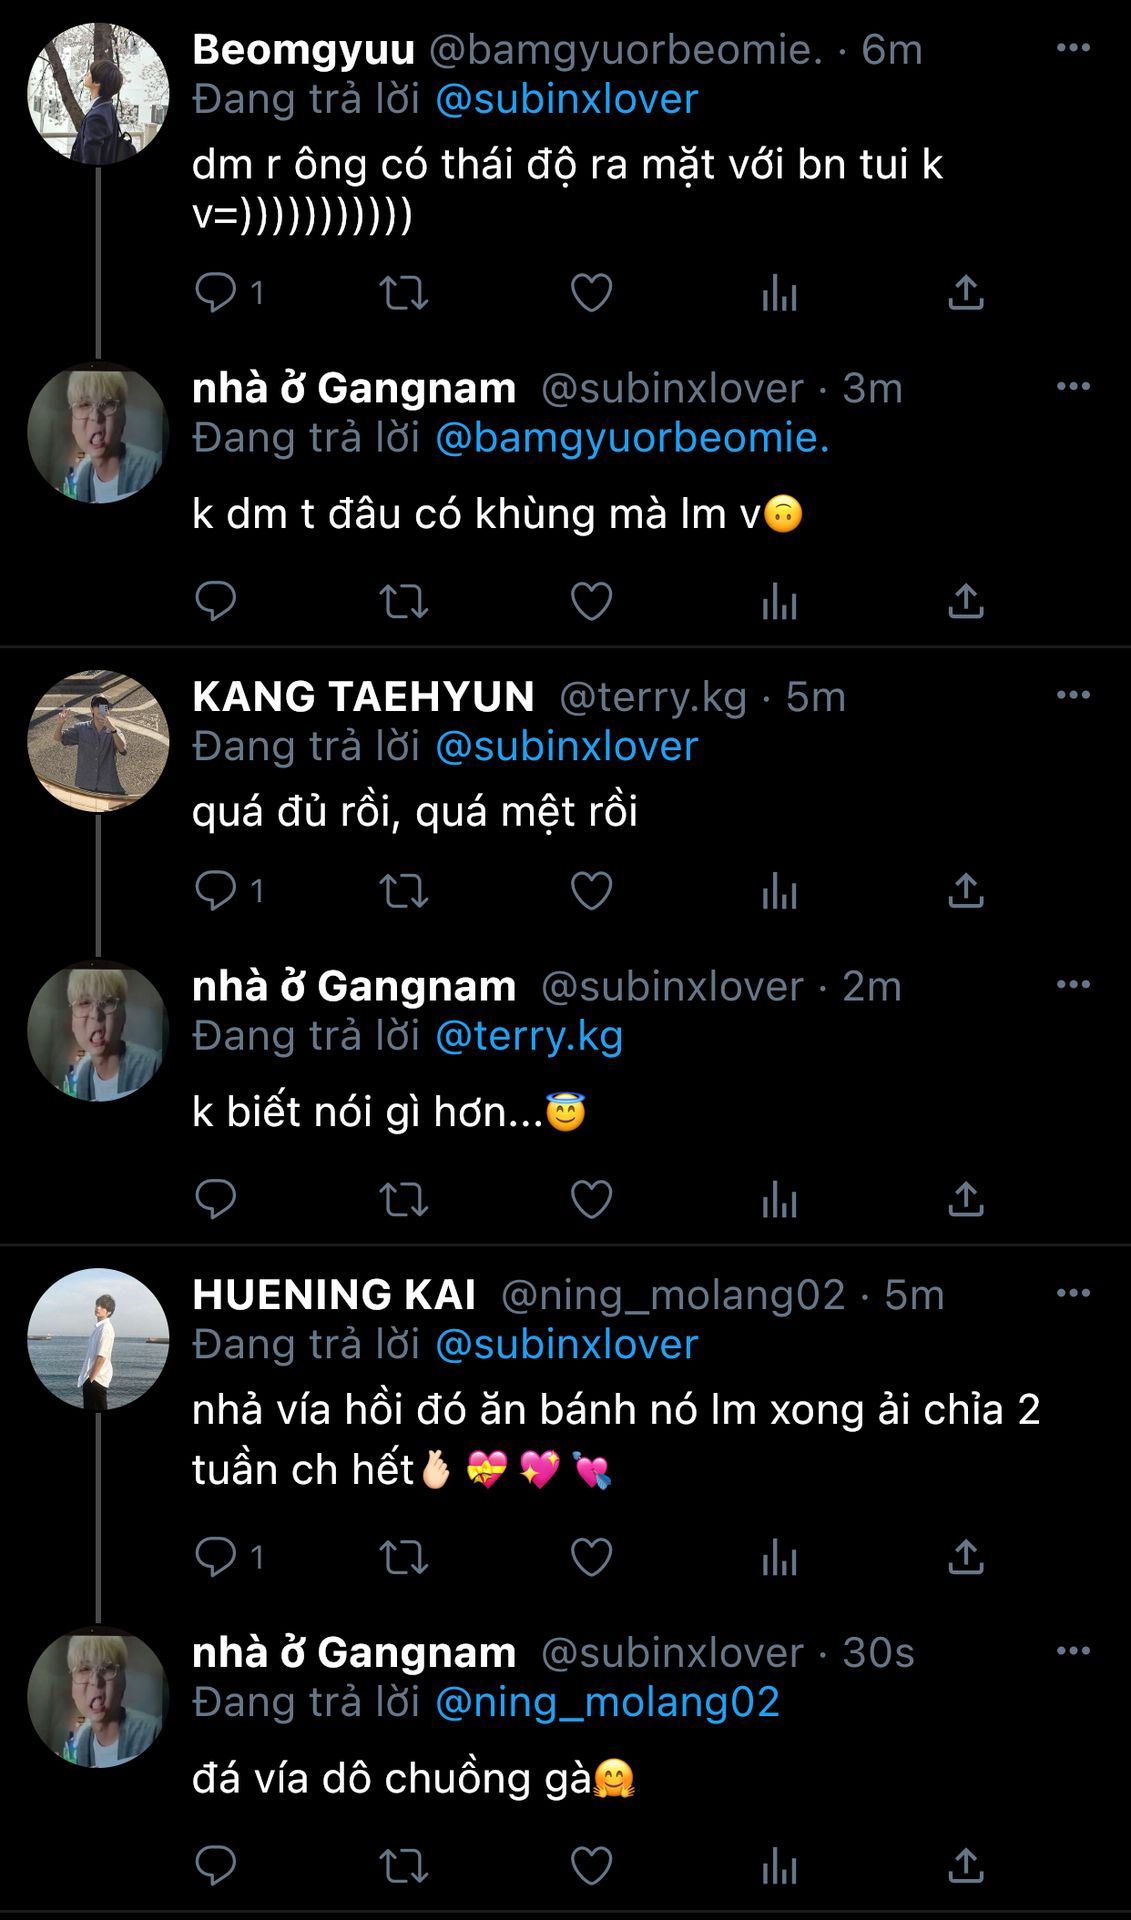Open @terry.kg mention link in reply
1131x1920 pixels.
(x=529, y=1036)
